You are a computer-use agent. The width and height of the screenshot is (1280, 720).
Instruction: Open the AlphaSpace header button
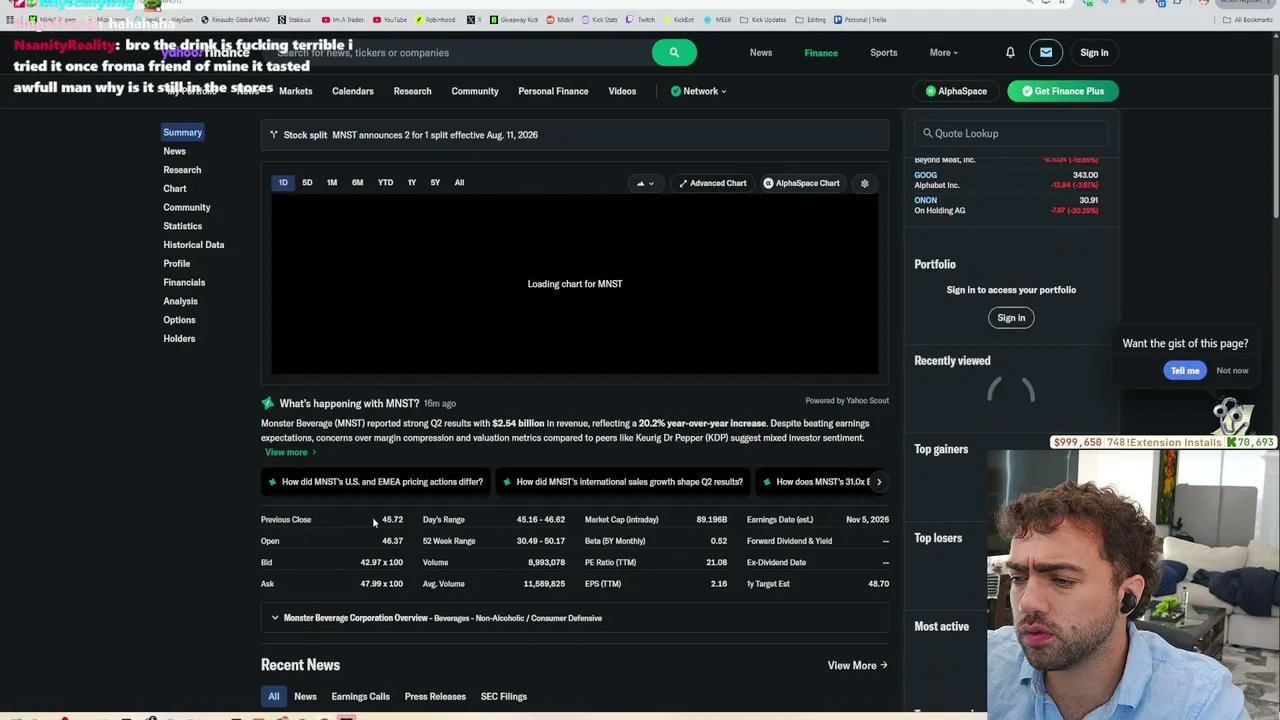point(956,91)
